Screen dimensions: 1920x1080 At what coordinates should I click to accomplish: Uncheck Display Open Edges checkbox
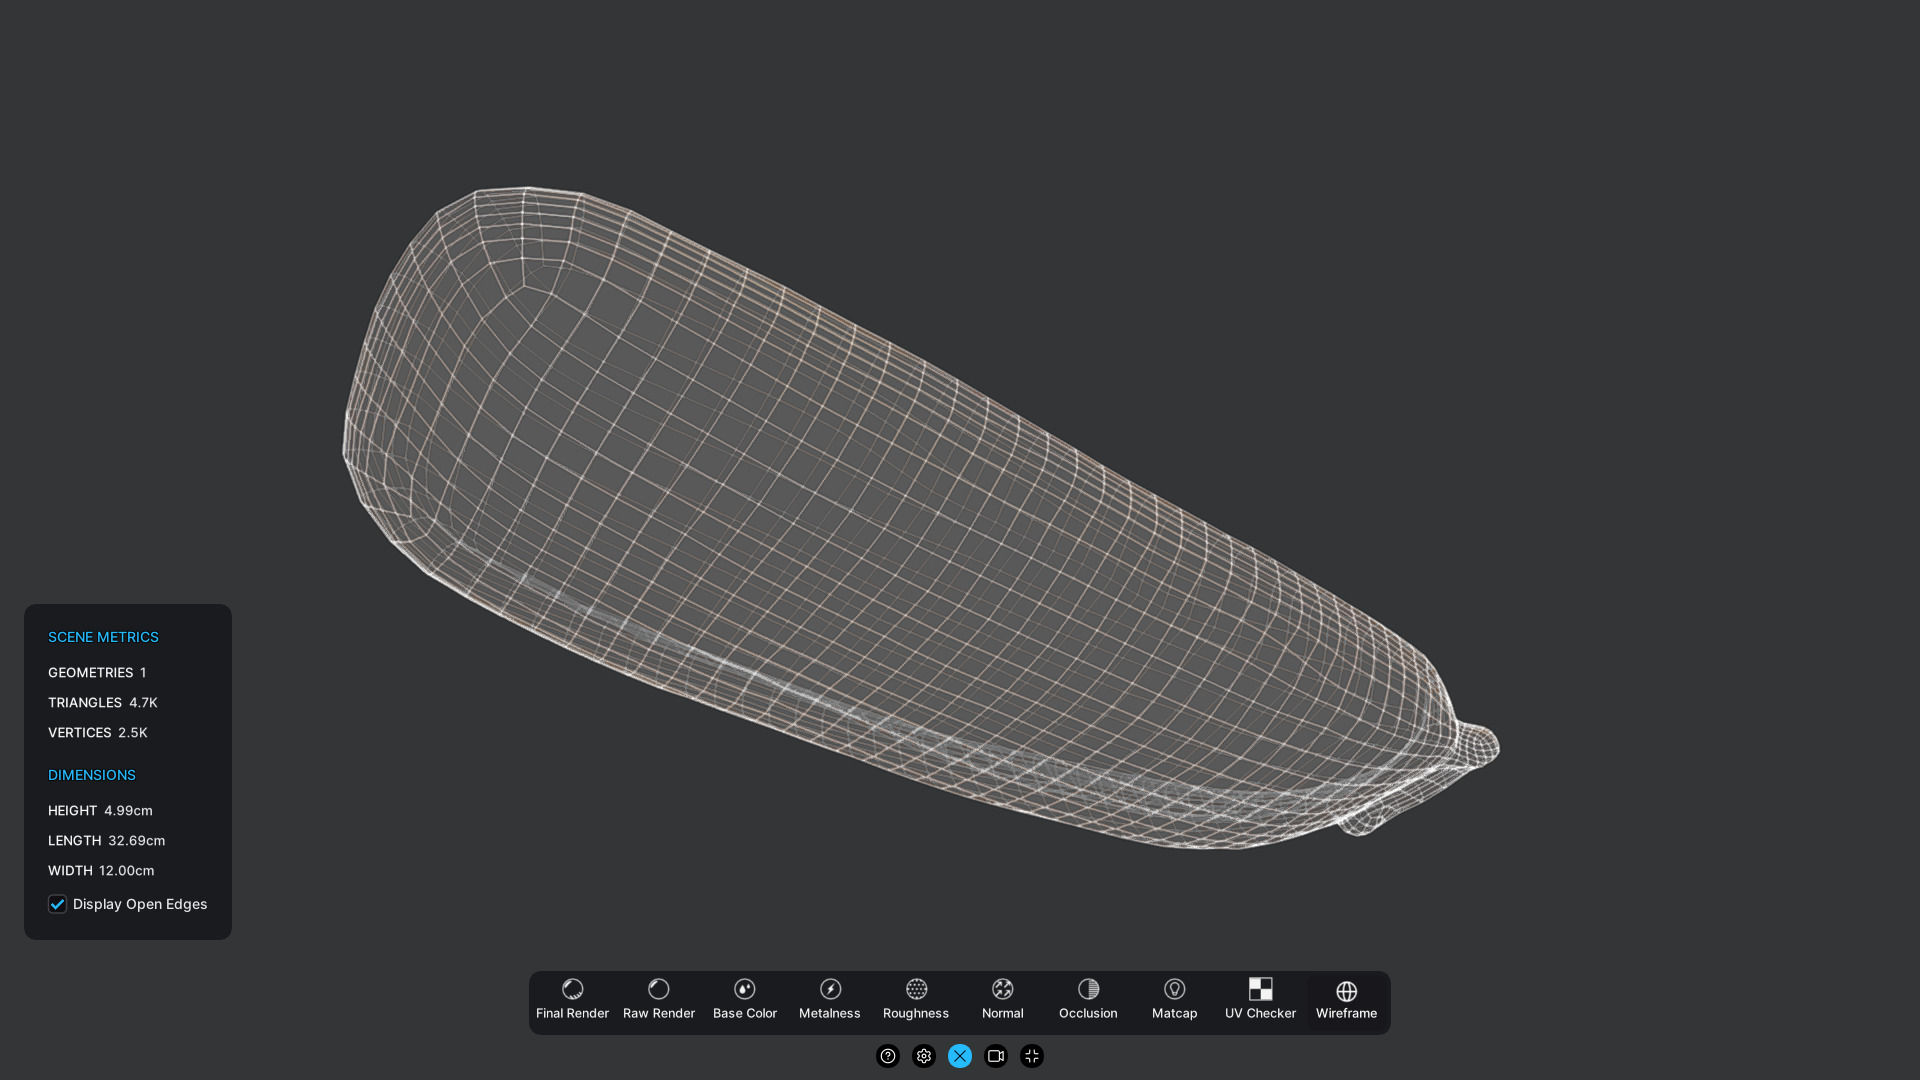click(x=58, y=904)
